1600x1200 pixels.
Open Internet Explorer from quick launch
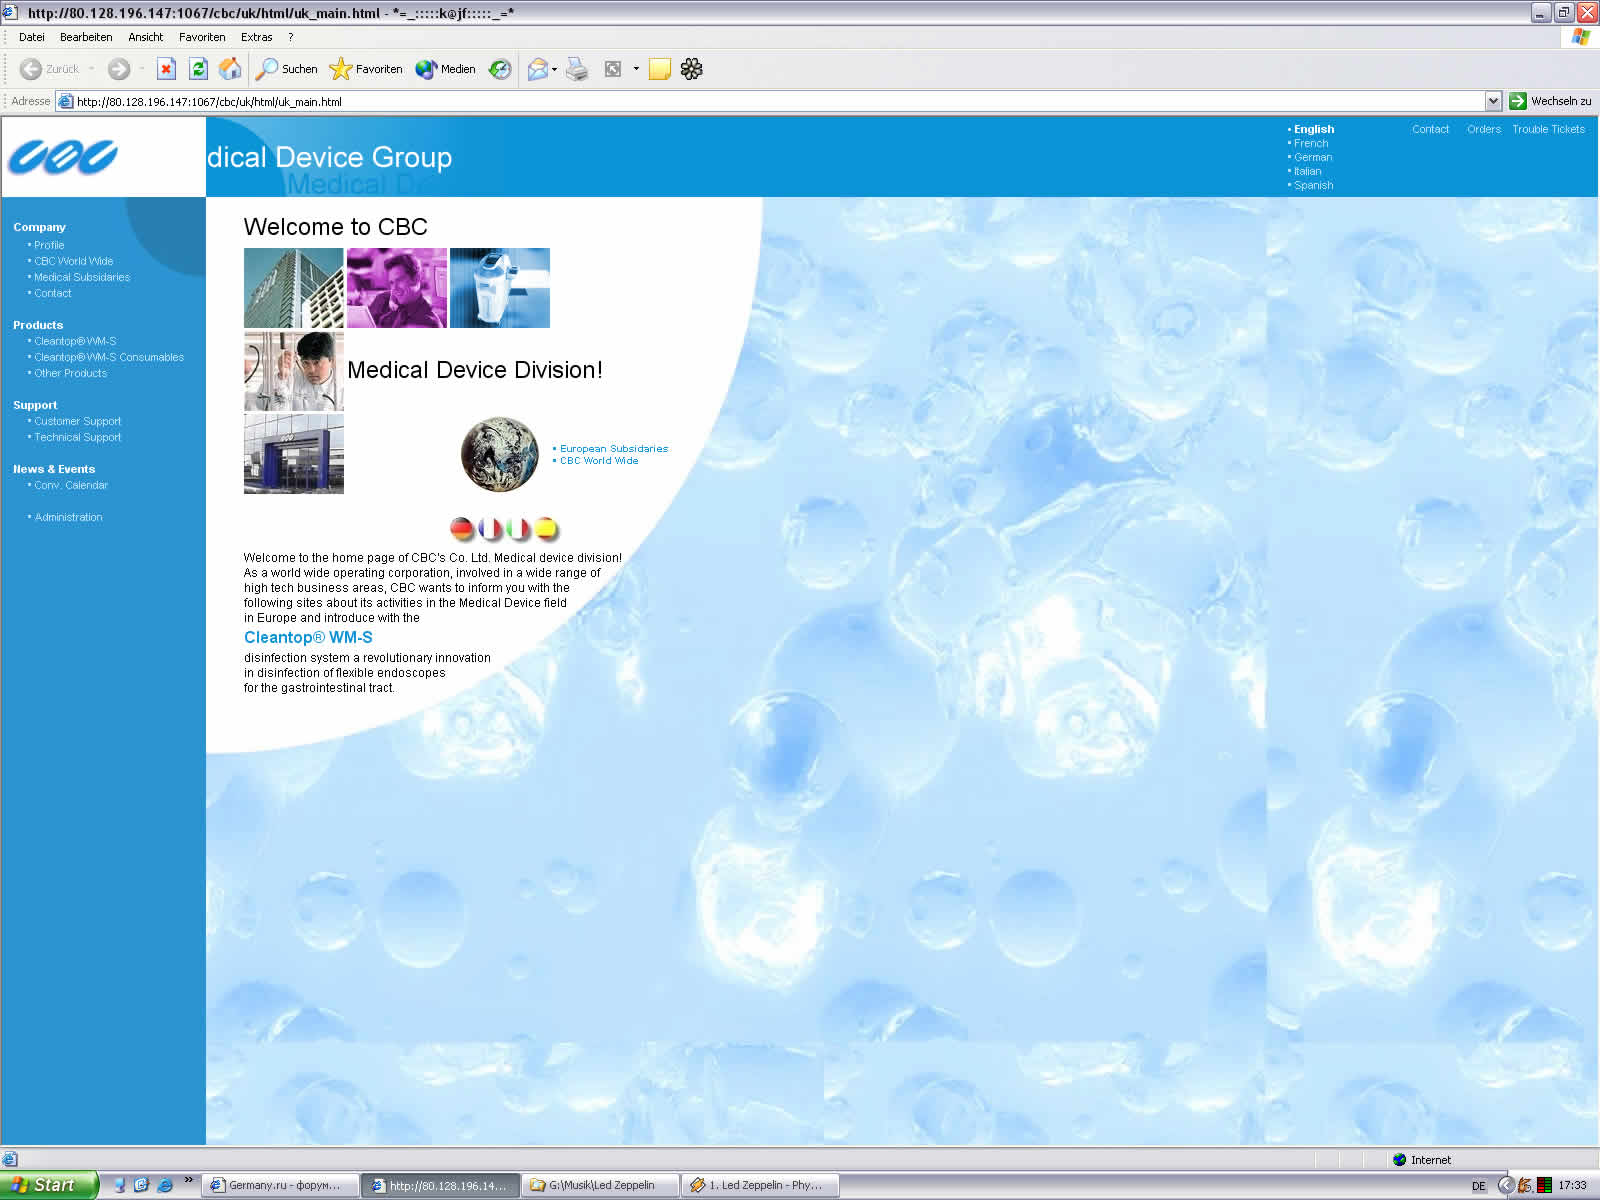(x=164, y=1185)
